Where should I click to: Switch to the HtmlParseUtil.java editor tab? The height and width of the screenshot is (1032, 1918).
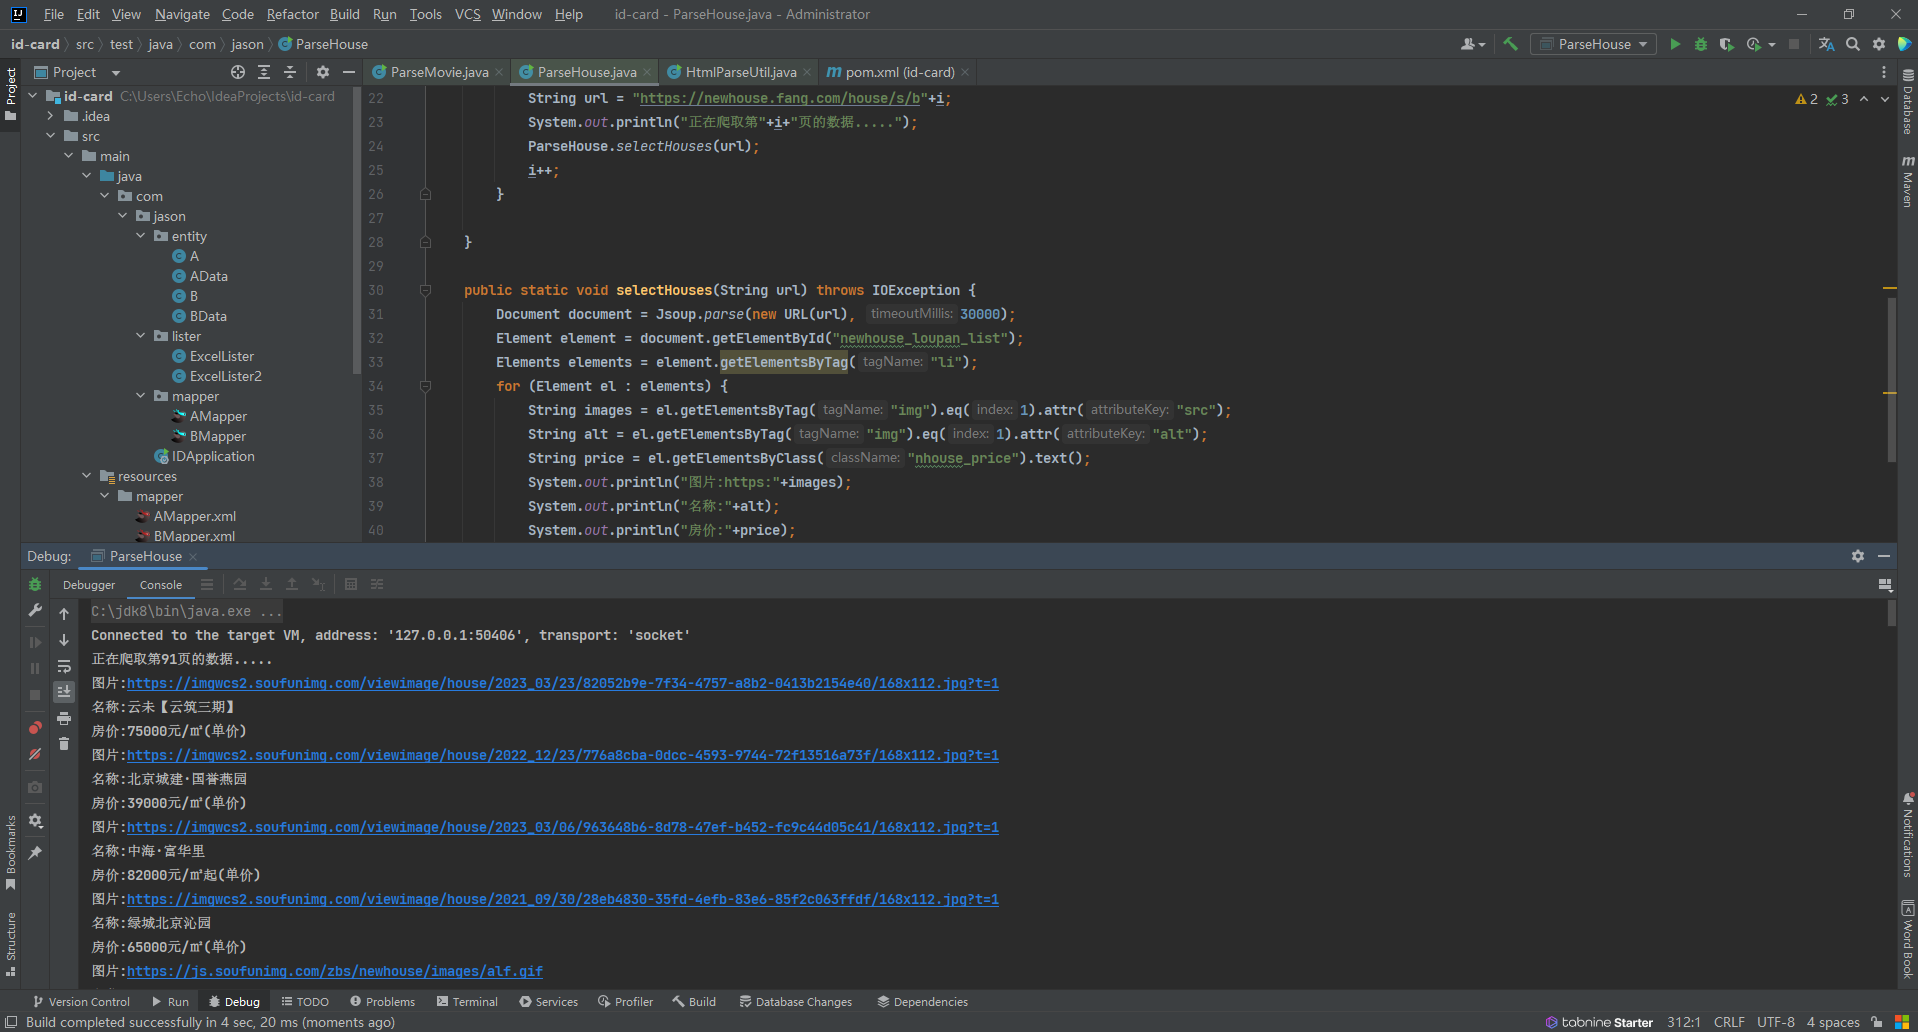tap(740, 72)
